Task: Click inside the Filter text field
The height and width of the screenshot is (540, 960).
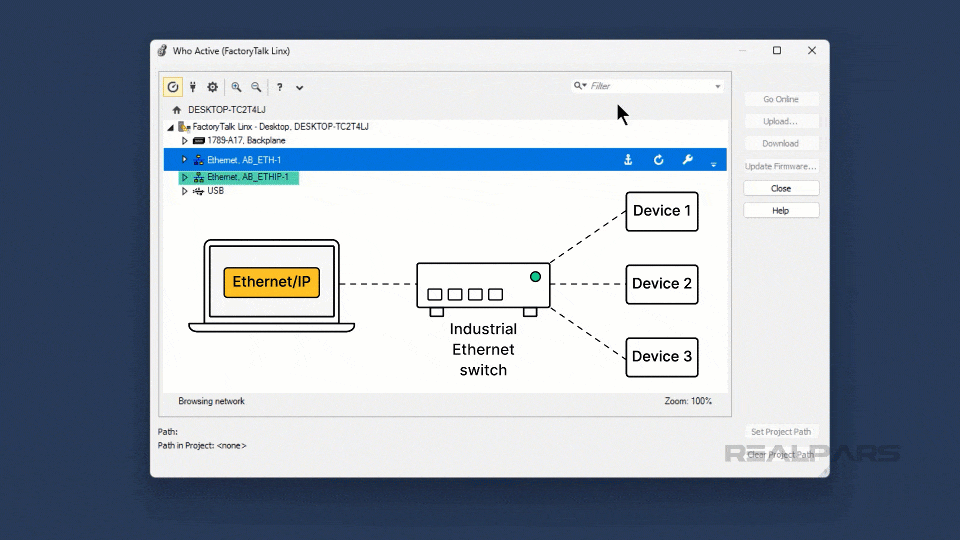Action: pyautogui.click(x=650, y=86)
